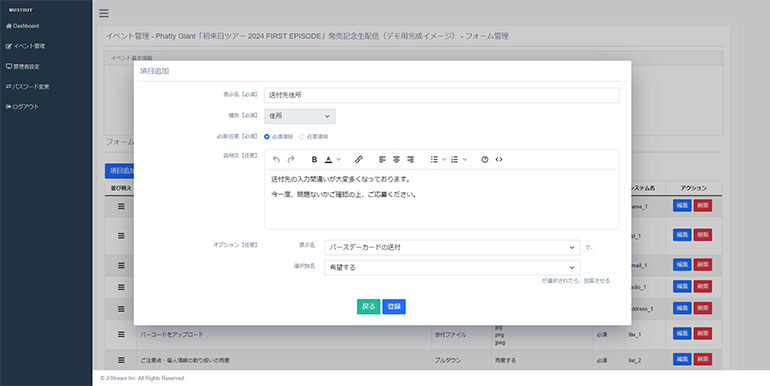
Task: Click 編集 for the list_2 row
Action: click(682, 359)
